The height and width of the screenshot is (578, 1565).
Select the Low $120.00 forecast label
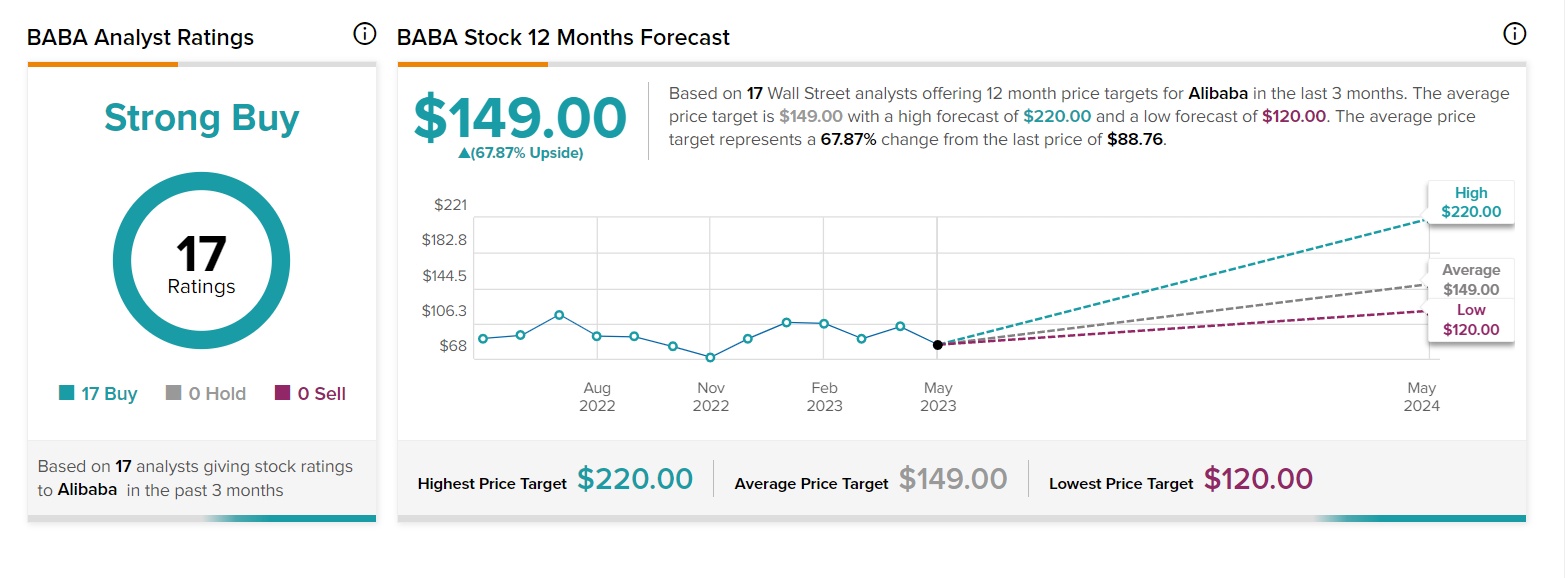pos(1470,320)
